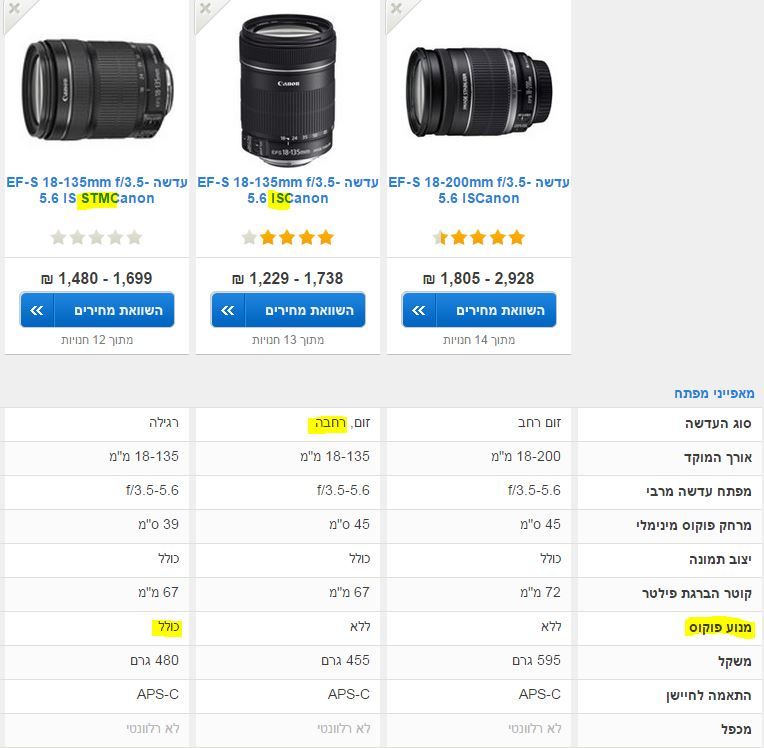Click the highlighted מנוע פוקוס row label

(720, 627)
